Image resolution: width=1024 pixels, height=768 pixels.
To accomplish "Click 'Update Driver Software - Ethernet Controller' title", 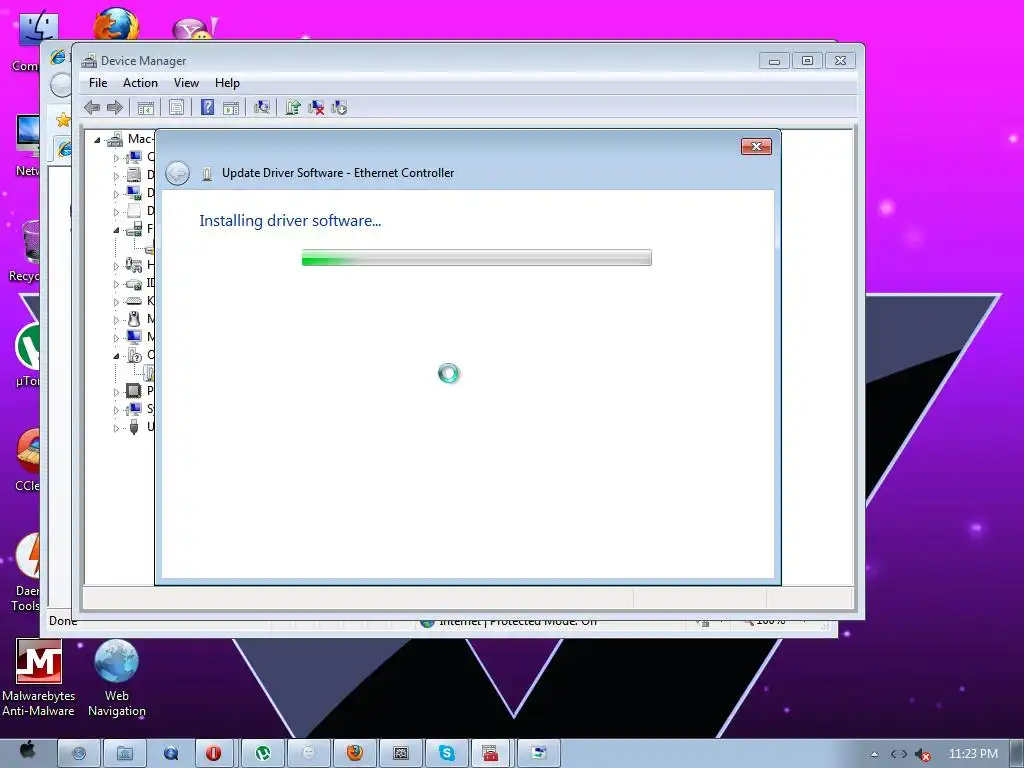I will pyautogui.click(x=338, y=173).
